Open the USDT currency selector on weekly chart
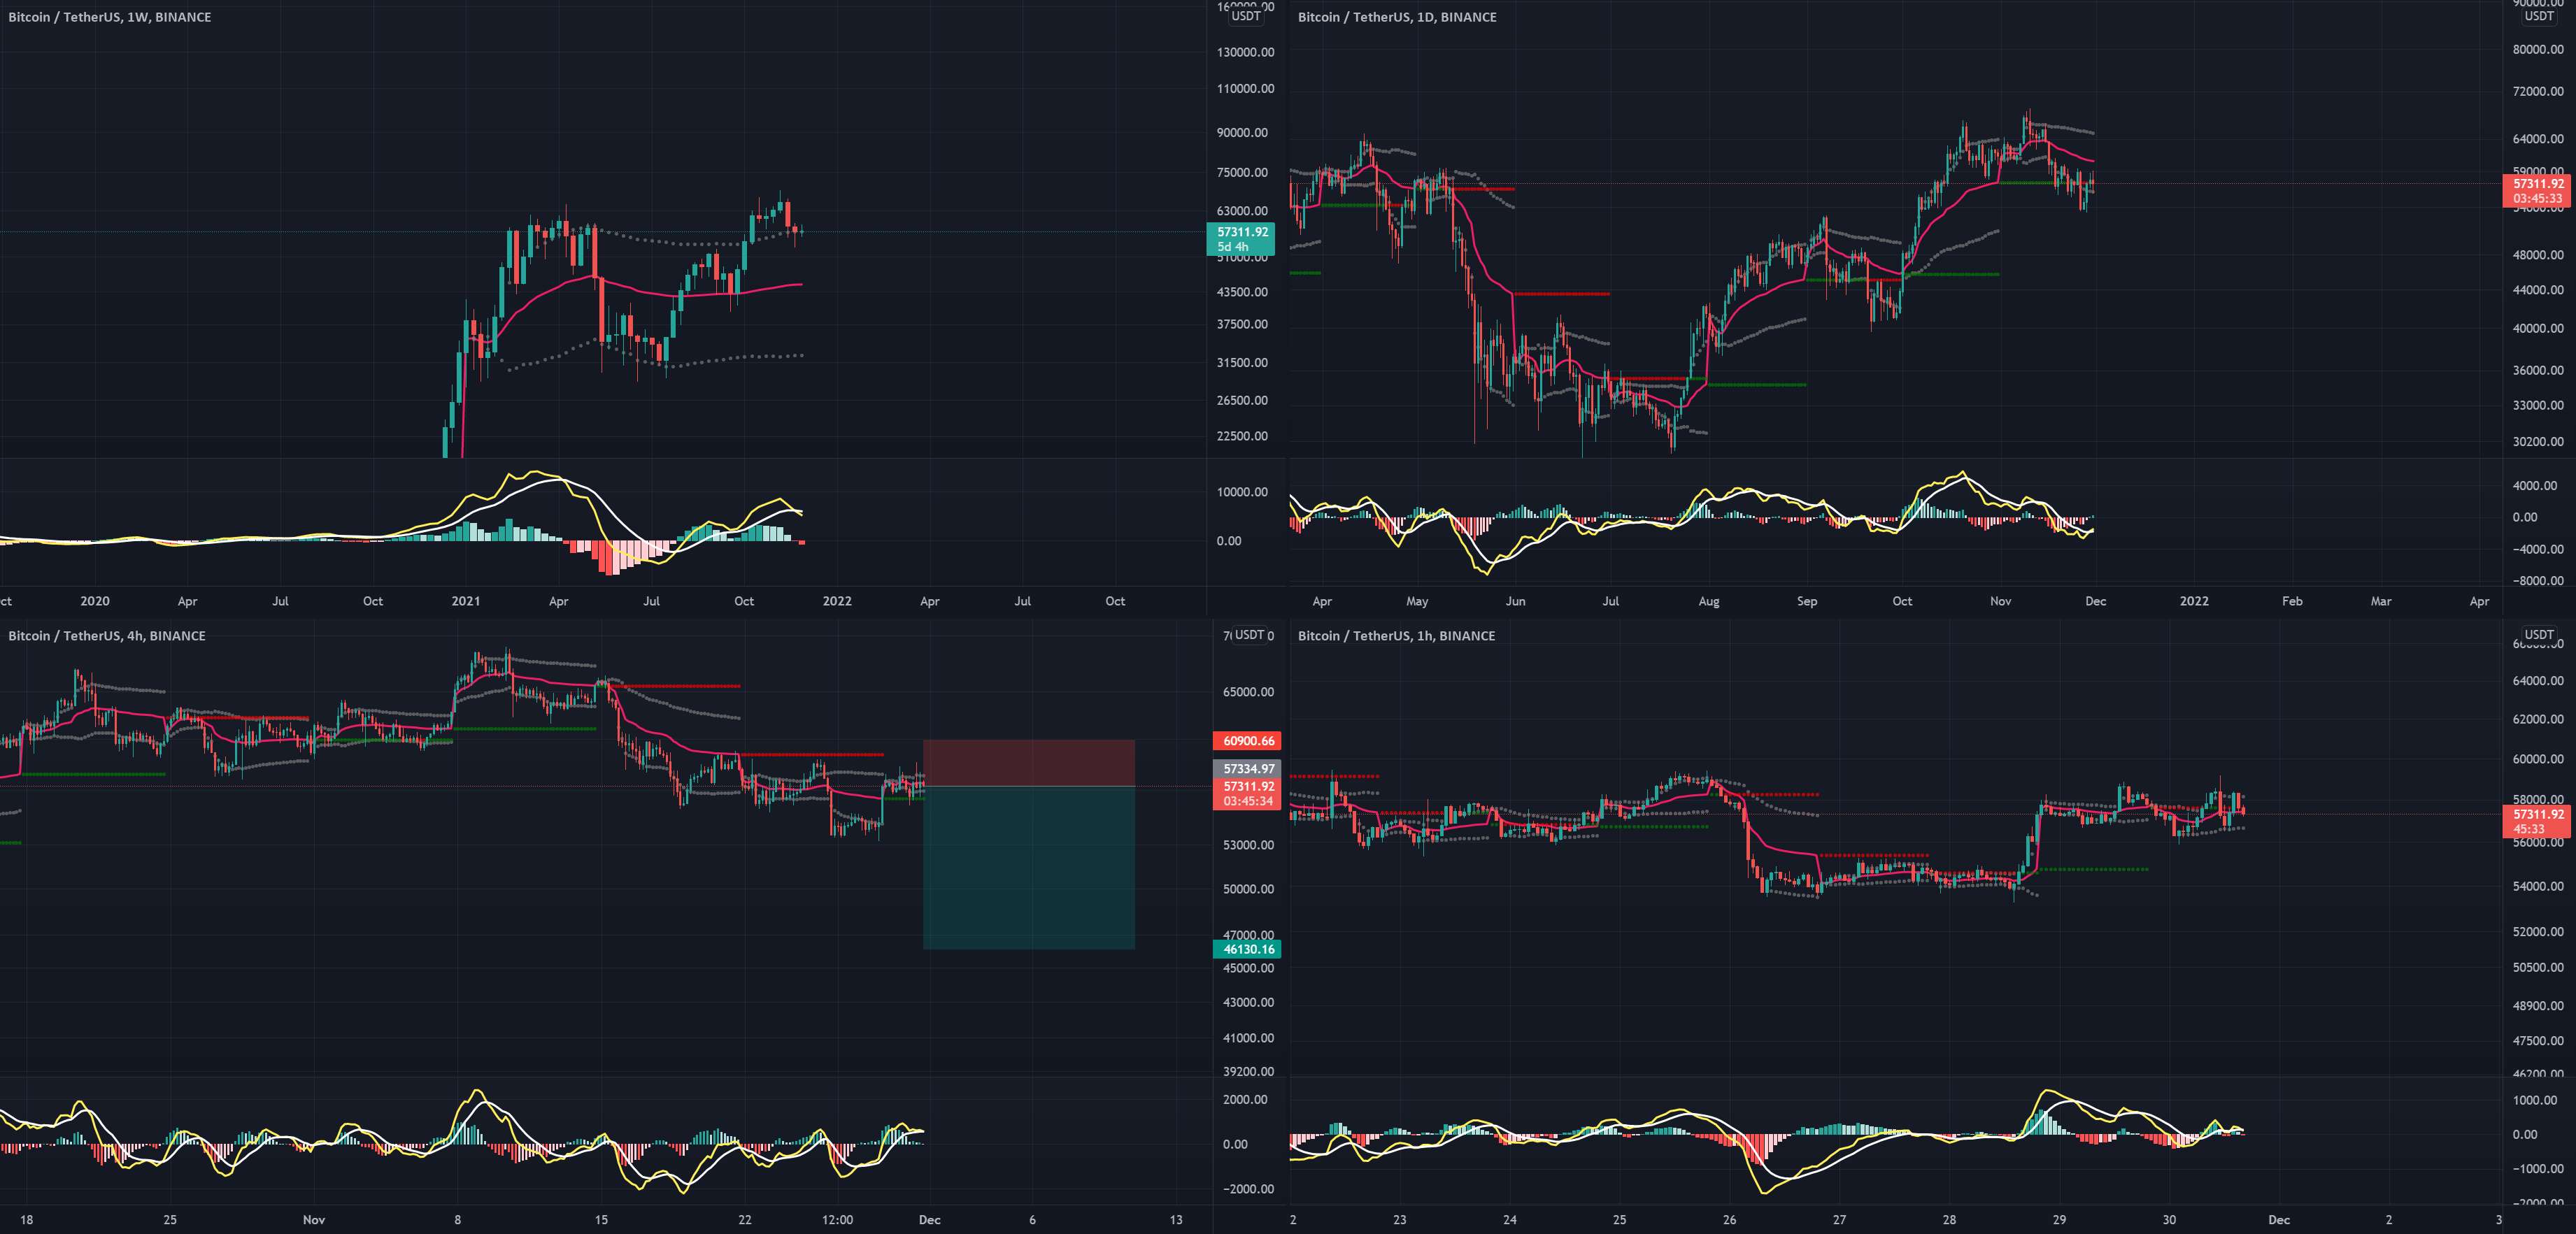The height and width of the screenshot is (1234, 2576). coord(1246,16)
